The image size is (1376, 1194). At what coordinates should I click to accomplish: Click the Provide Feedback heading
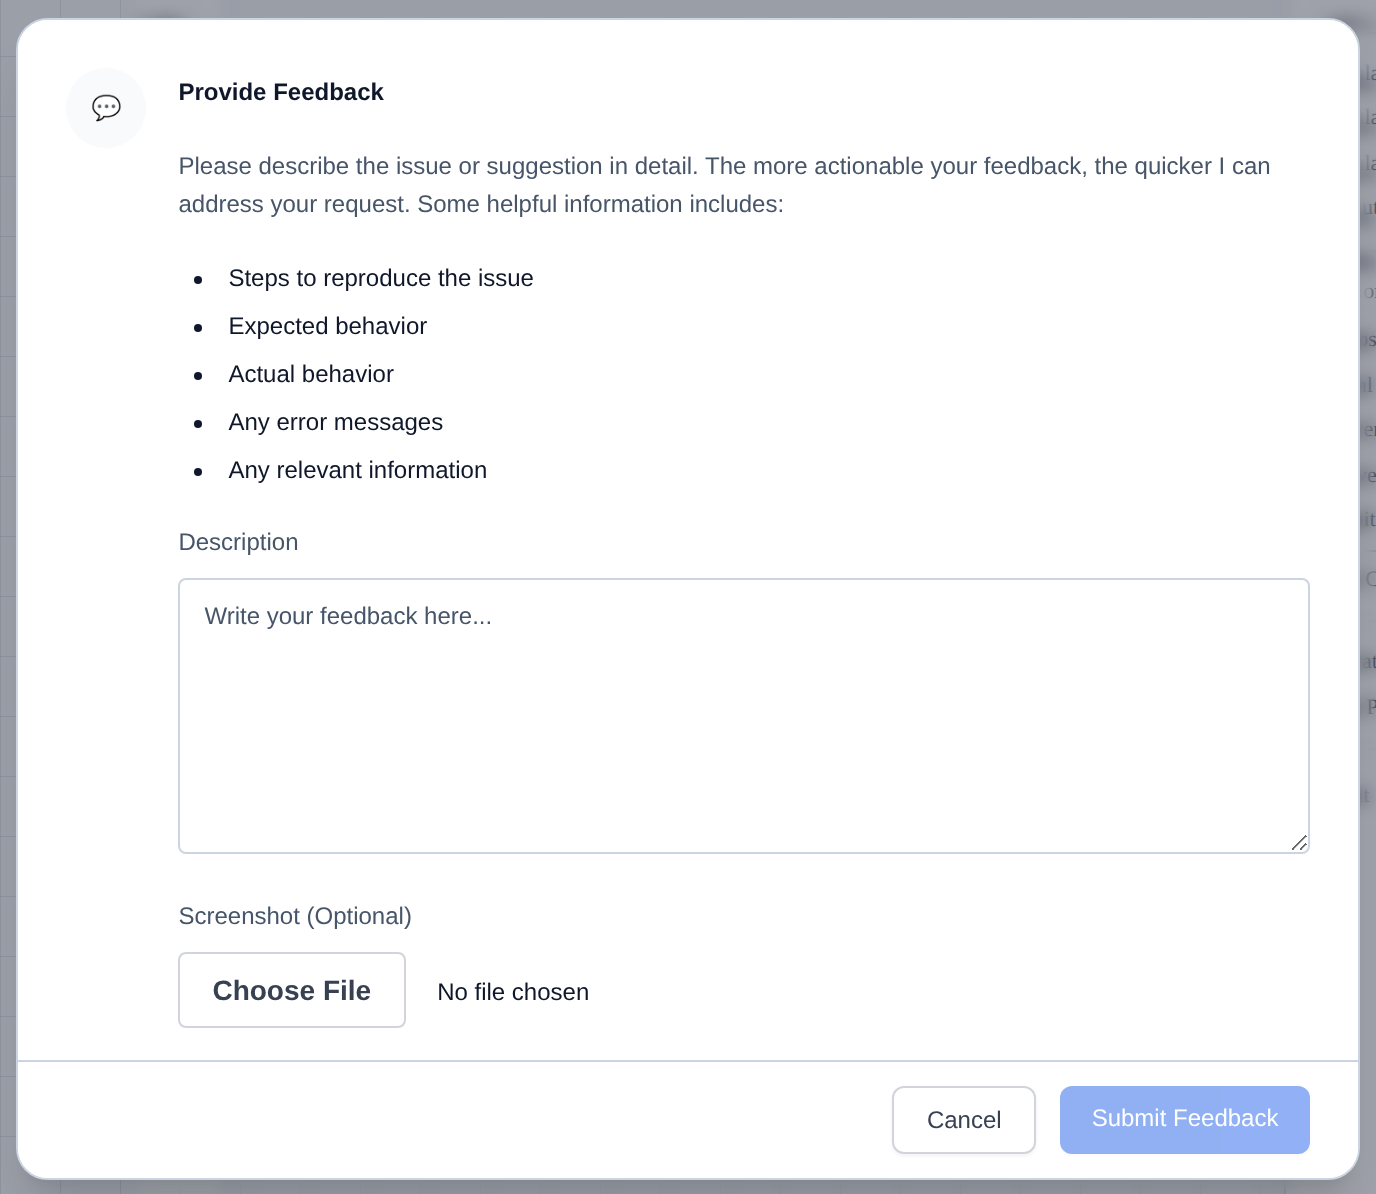coord(281,92)
